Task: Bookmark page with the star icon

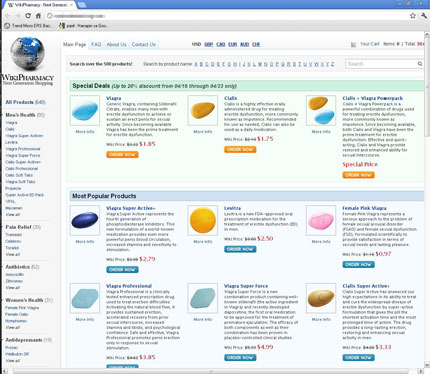Action: [x=413, y=16]
